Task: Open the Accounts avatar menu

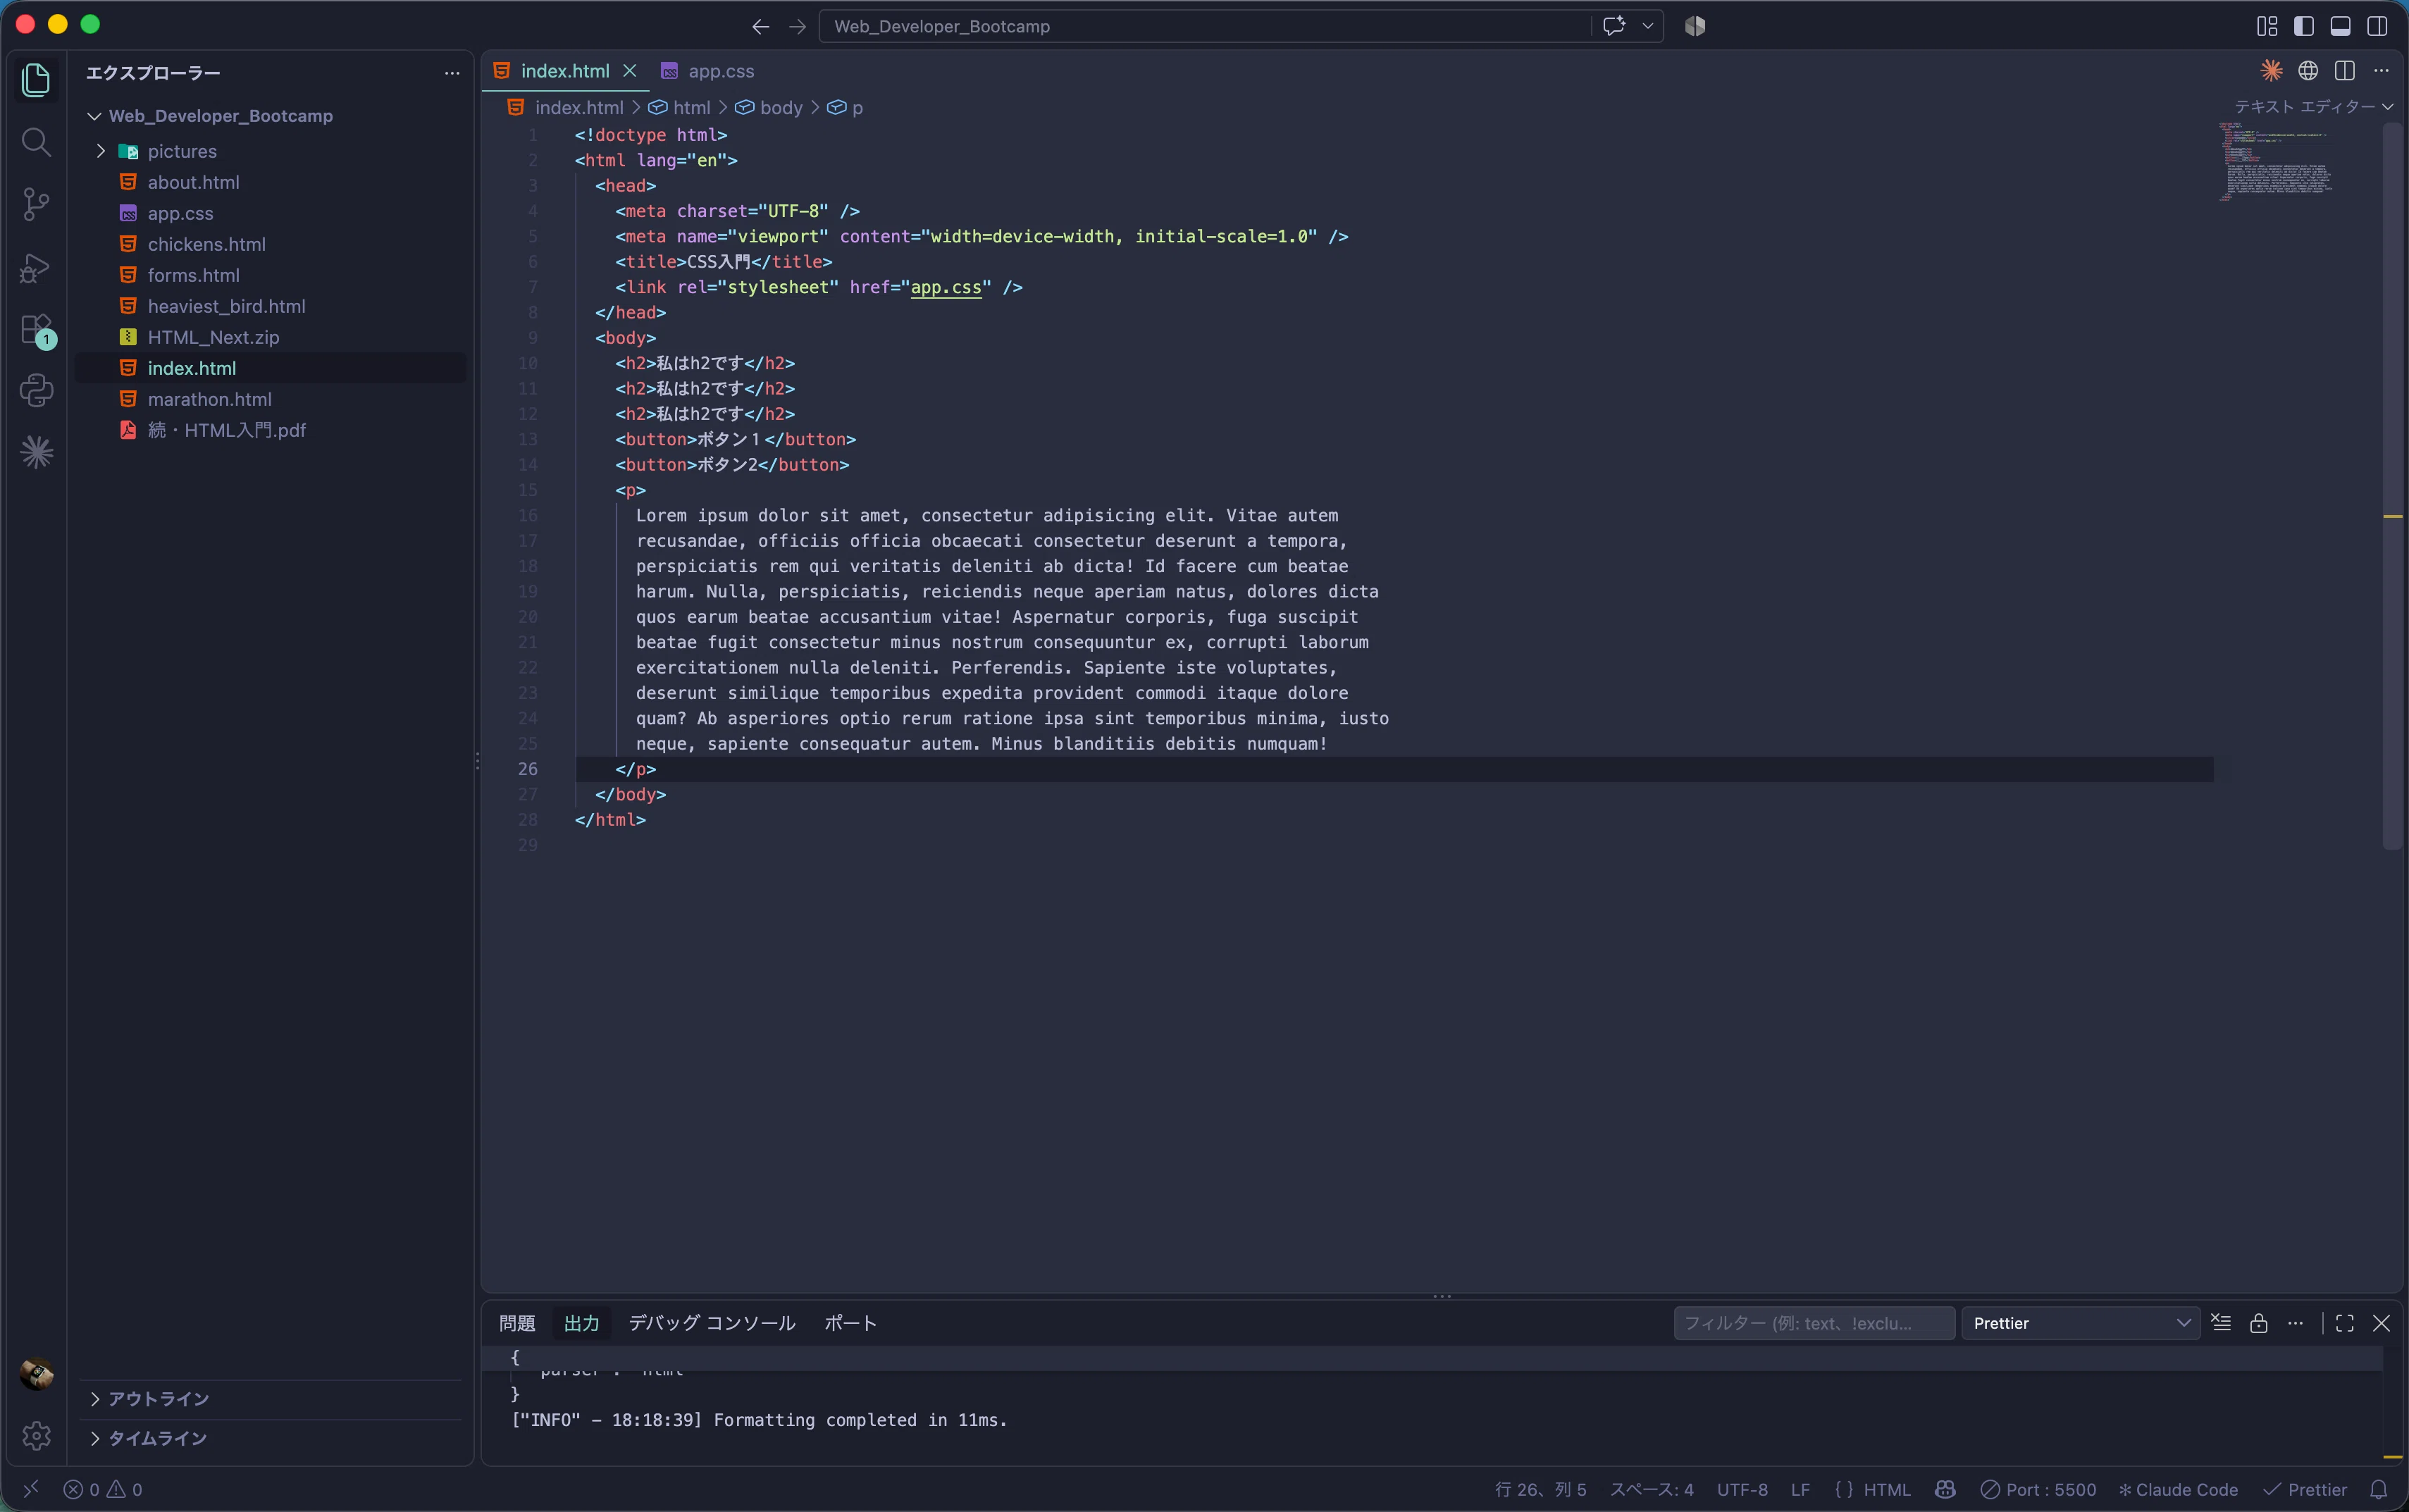Action: 36,1374
